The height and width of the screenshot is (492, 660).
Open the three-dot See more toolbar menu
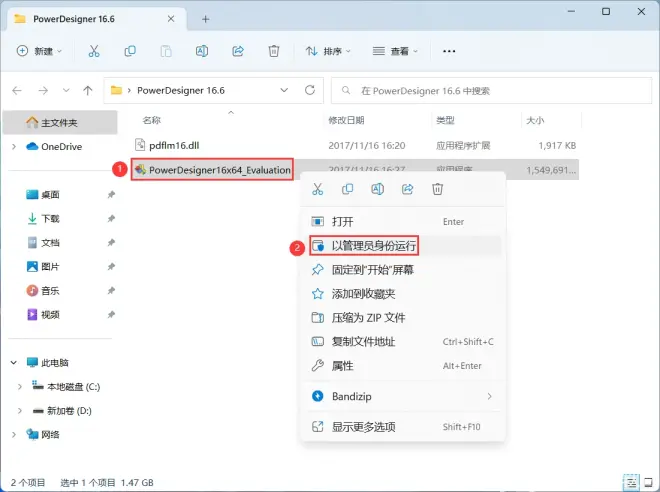[449, 51]
